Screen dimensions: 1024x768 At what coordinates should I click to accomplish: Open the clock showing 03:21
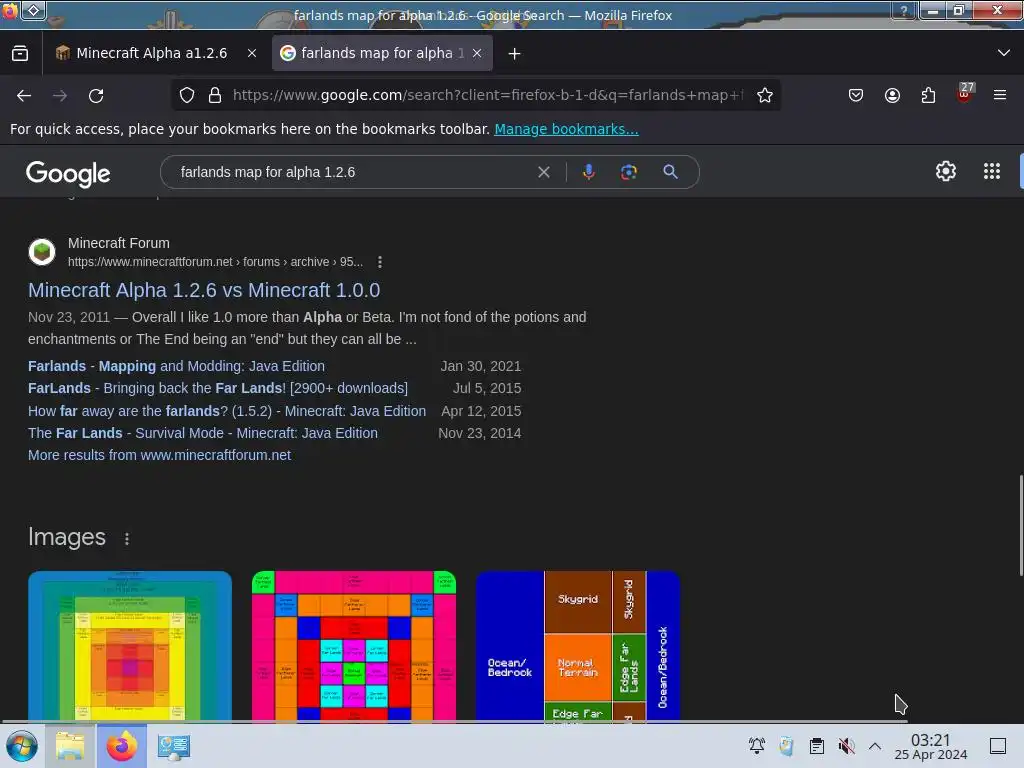click(x=931, y=746)
